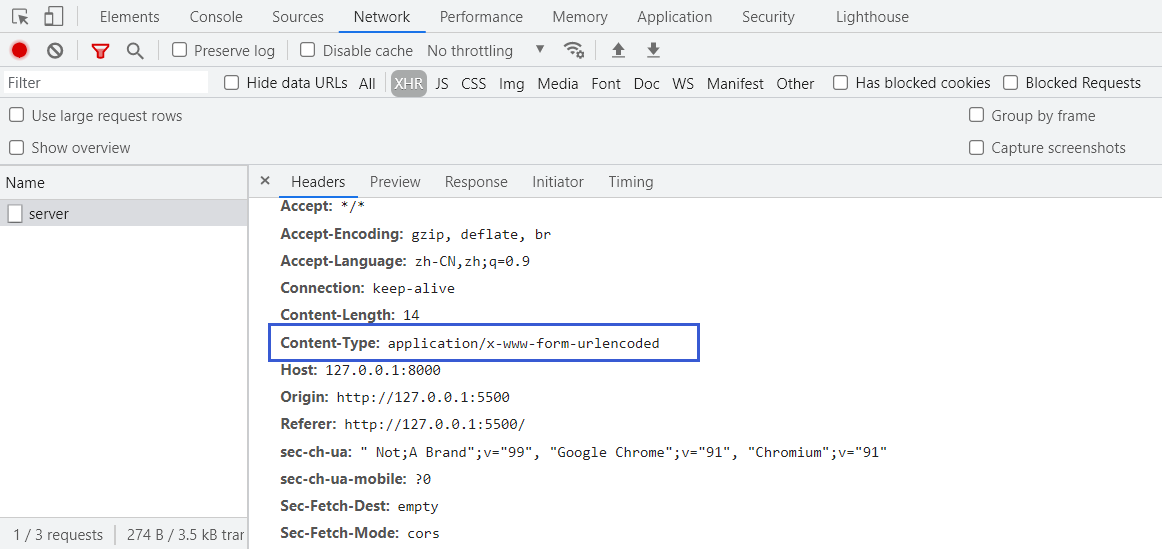Open the Sources panel
Image resolution: width=1162 pixels, height=549 pixels.
tap(298, 16)
